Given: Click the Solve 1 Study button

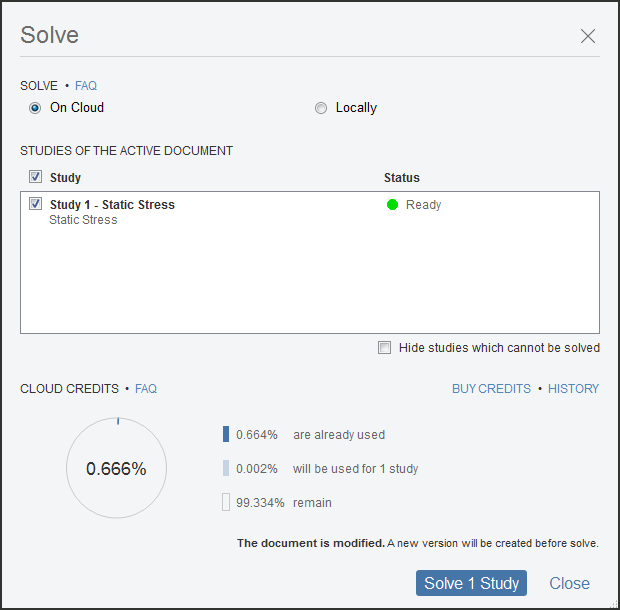Looking at the screenshot, I should [x=471, y=584].
